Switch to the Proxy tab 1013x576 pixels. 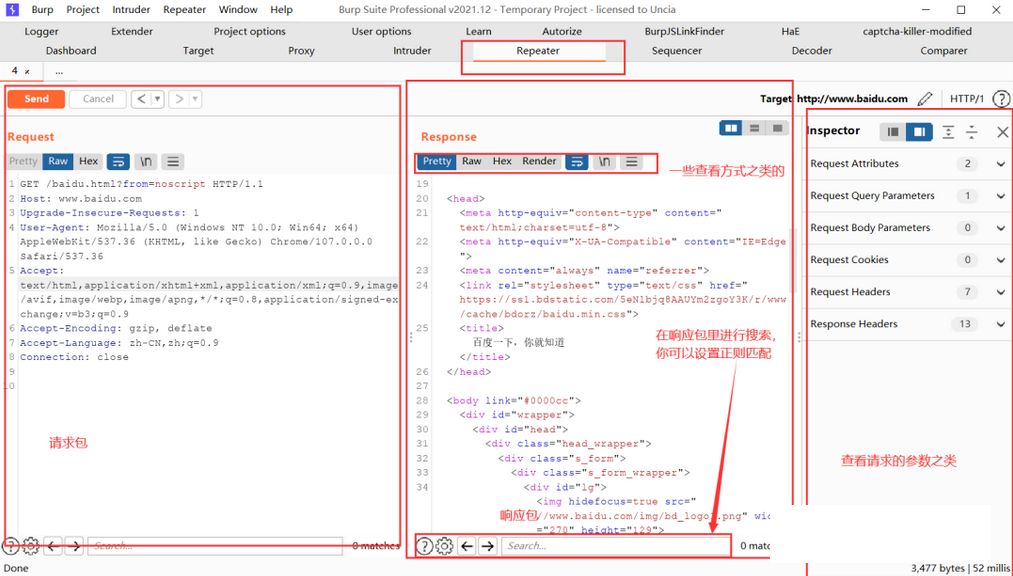301,50
